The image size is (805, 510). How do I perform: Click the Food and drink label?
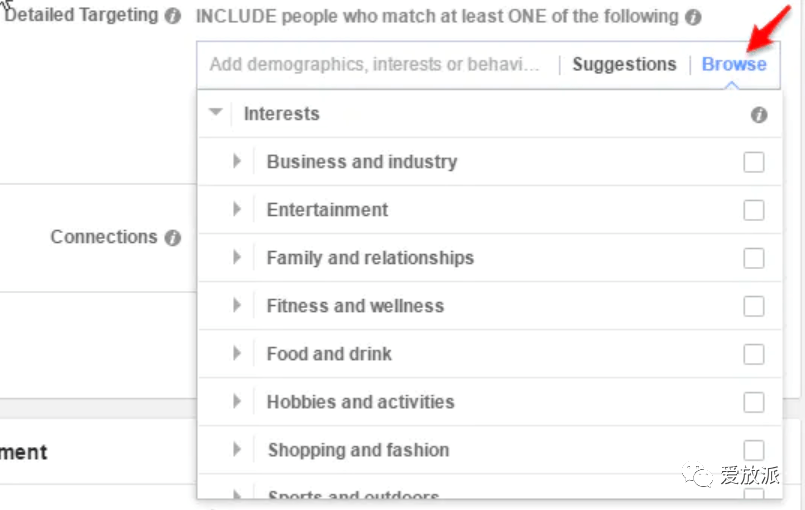[329, 354]
